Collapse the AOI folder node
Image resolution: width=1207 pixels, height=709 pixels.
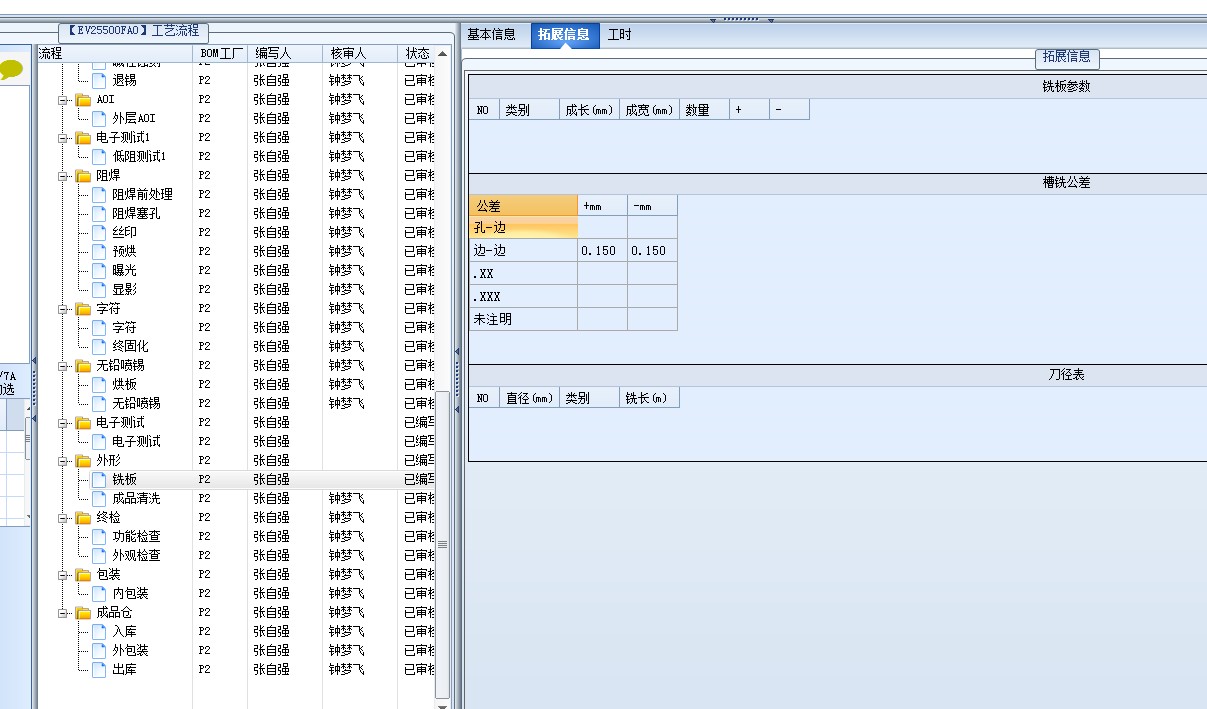tap(64, 99)
